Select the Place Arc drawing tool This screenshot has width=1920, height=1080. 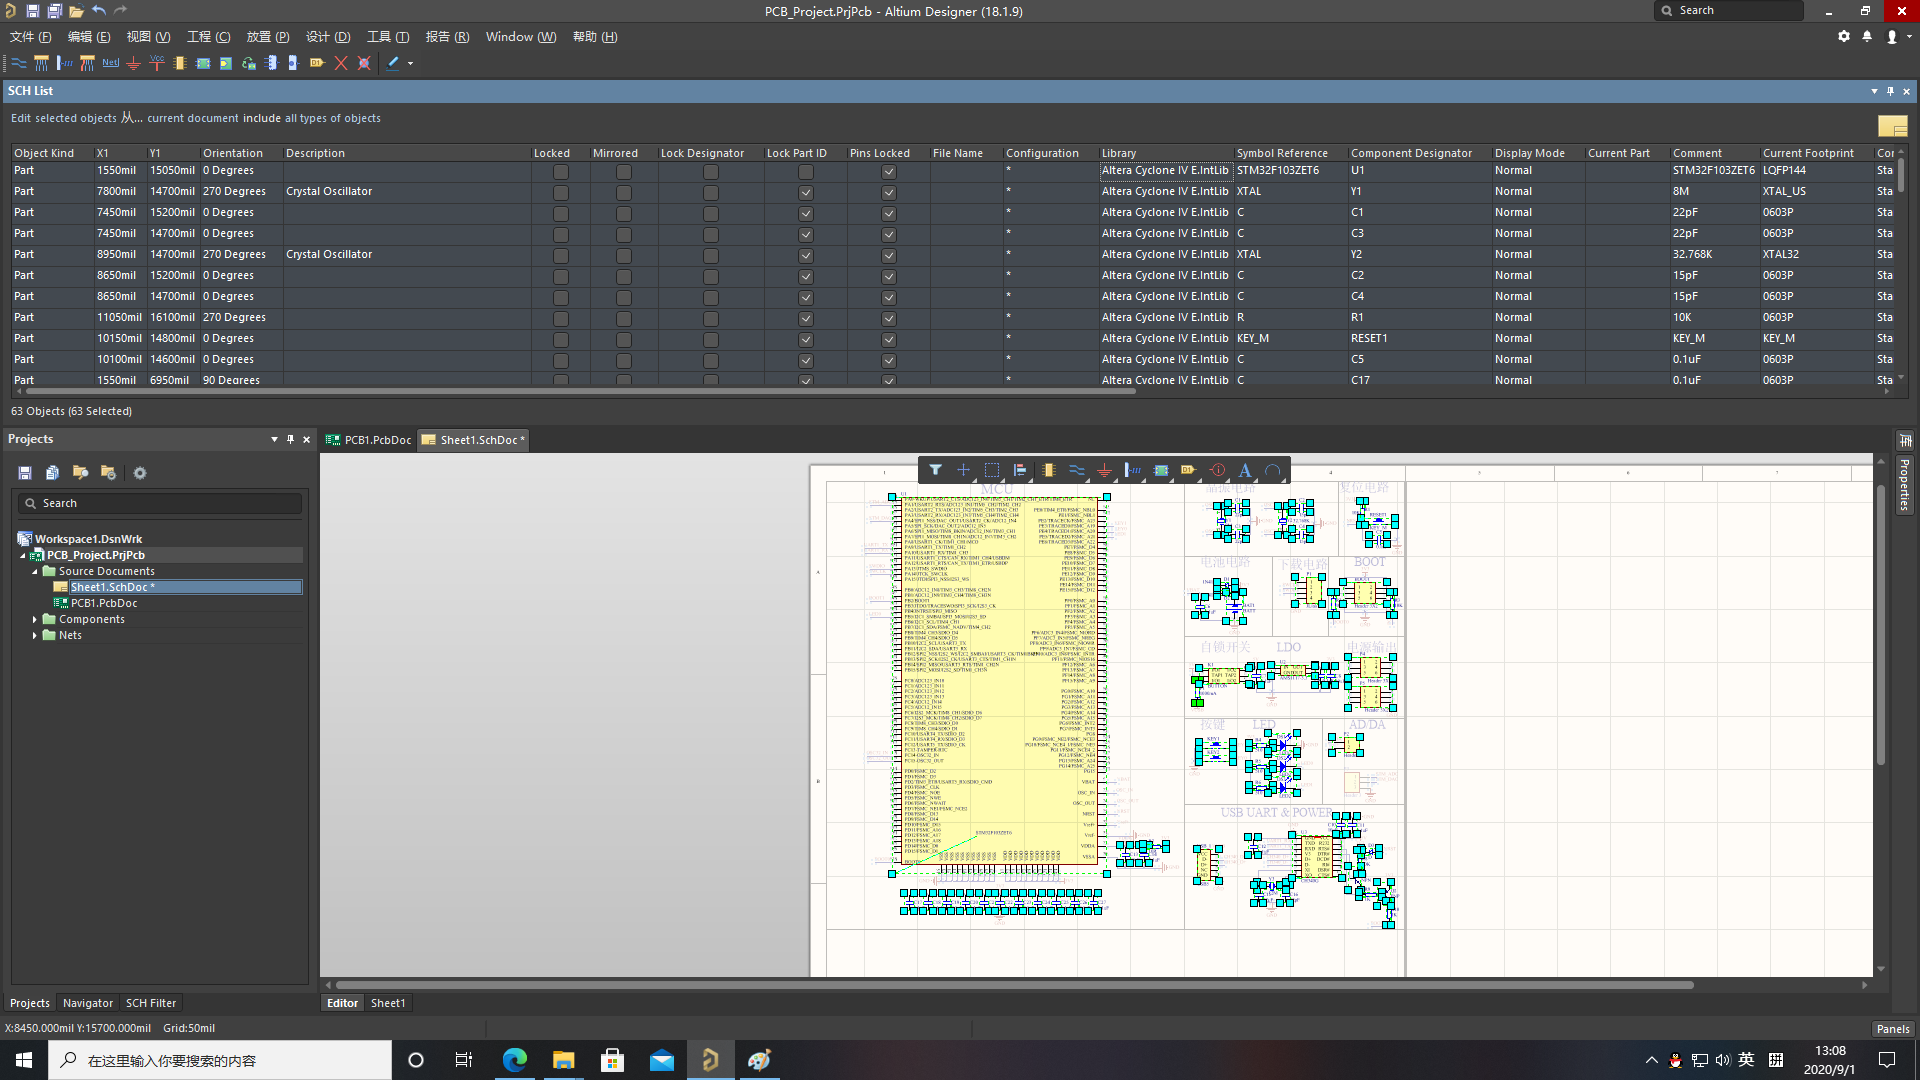[1273, 470]
